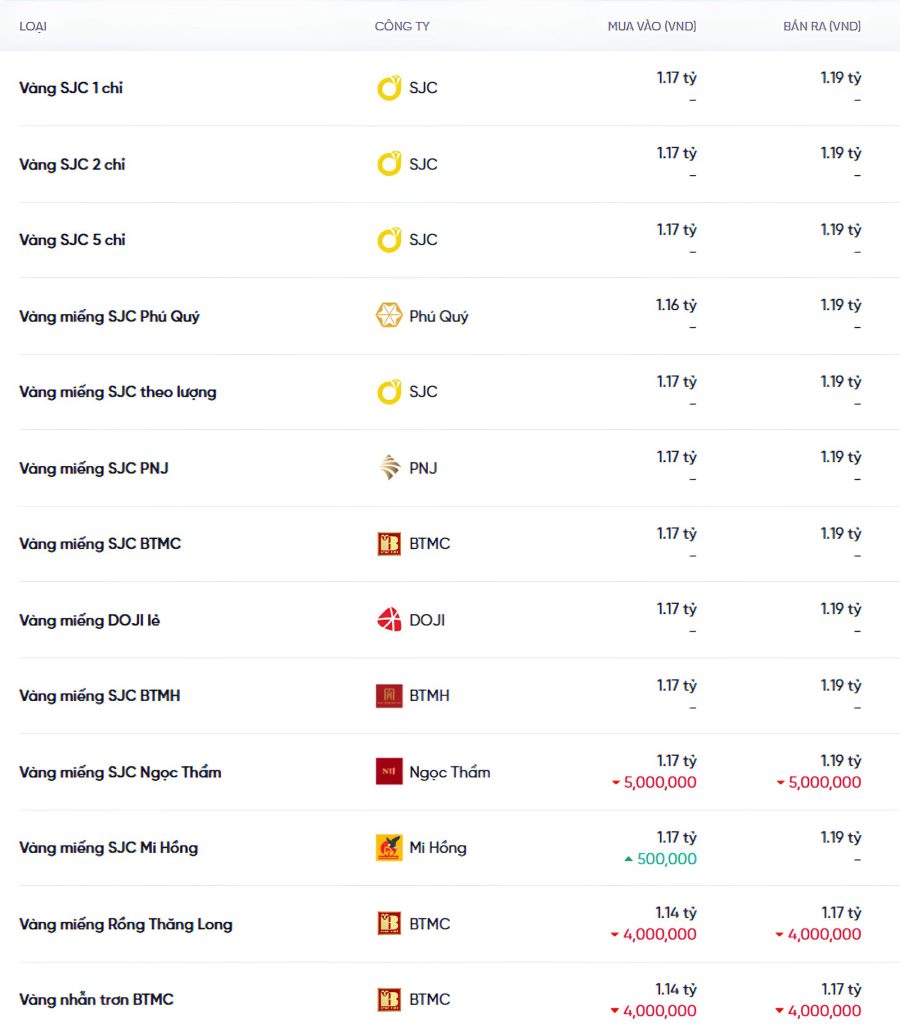This screenshot has width=900, height=1024.
Task: Sort by the CÔNG TY column header
Action: (x=402, y=26)
